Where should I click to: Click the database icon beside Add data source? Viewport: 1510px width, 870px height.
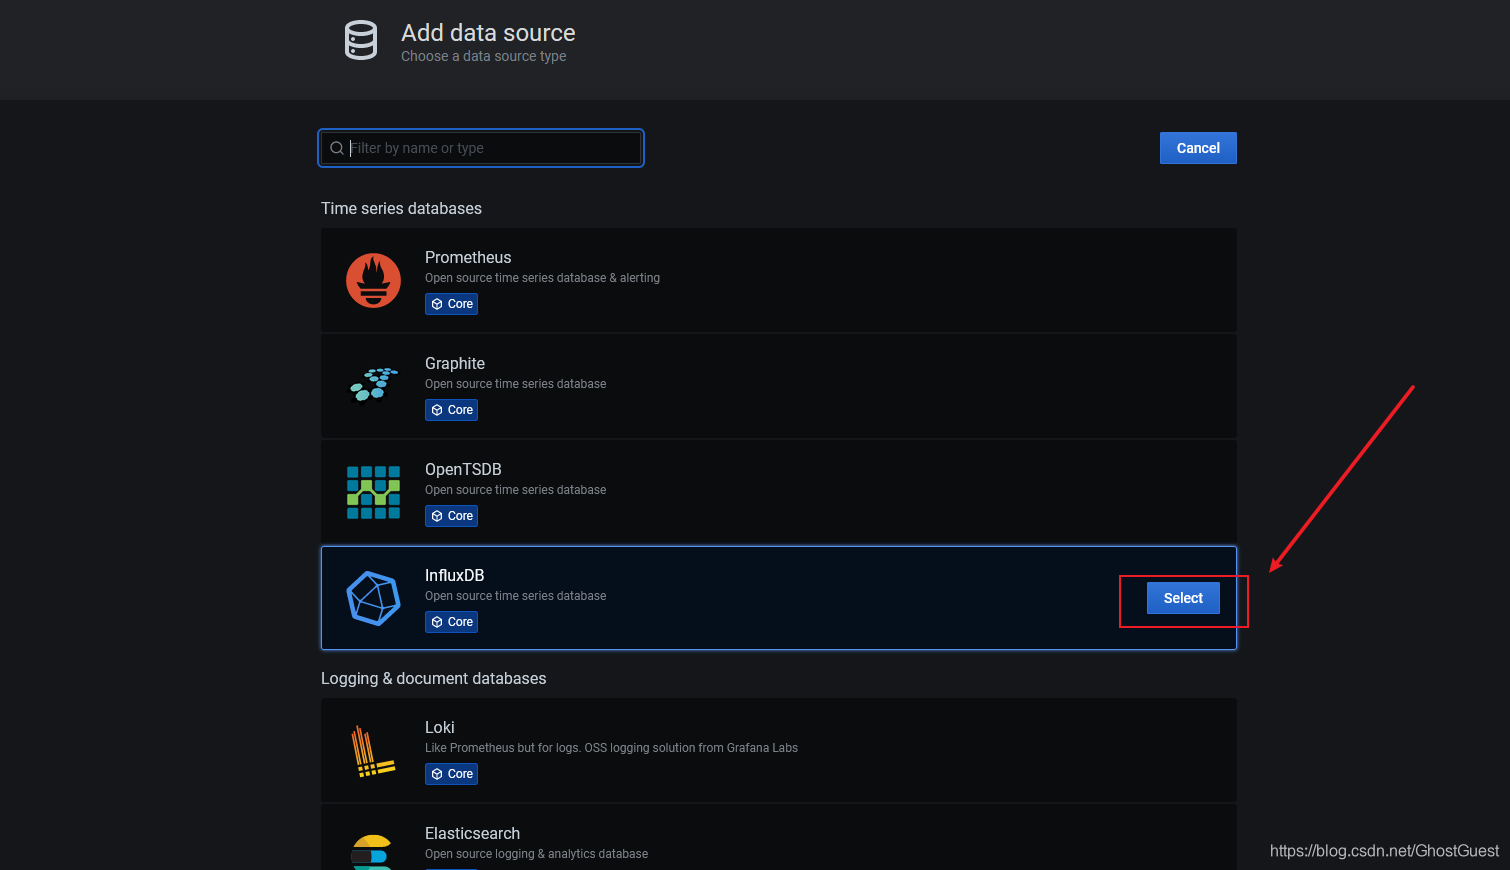361,41
